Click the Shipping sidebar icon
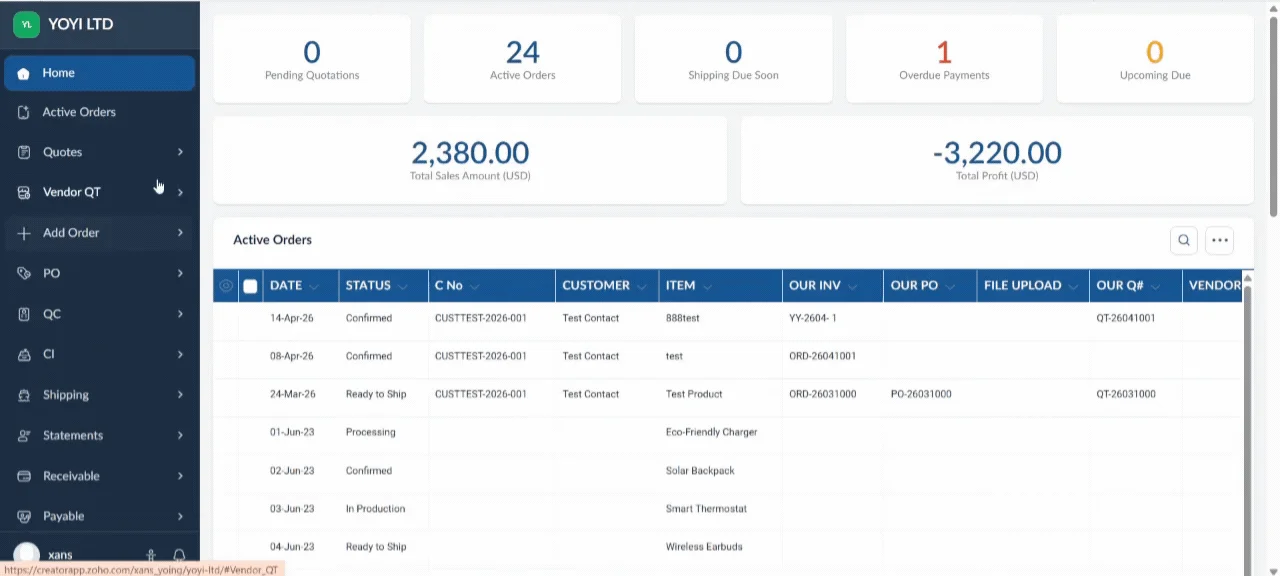 pyautogui.click(x=24, y=395)
